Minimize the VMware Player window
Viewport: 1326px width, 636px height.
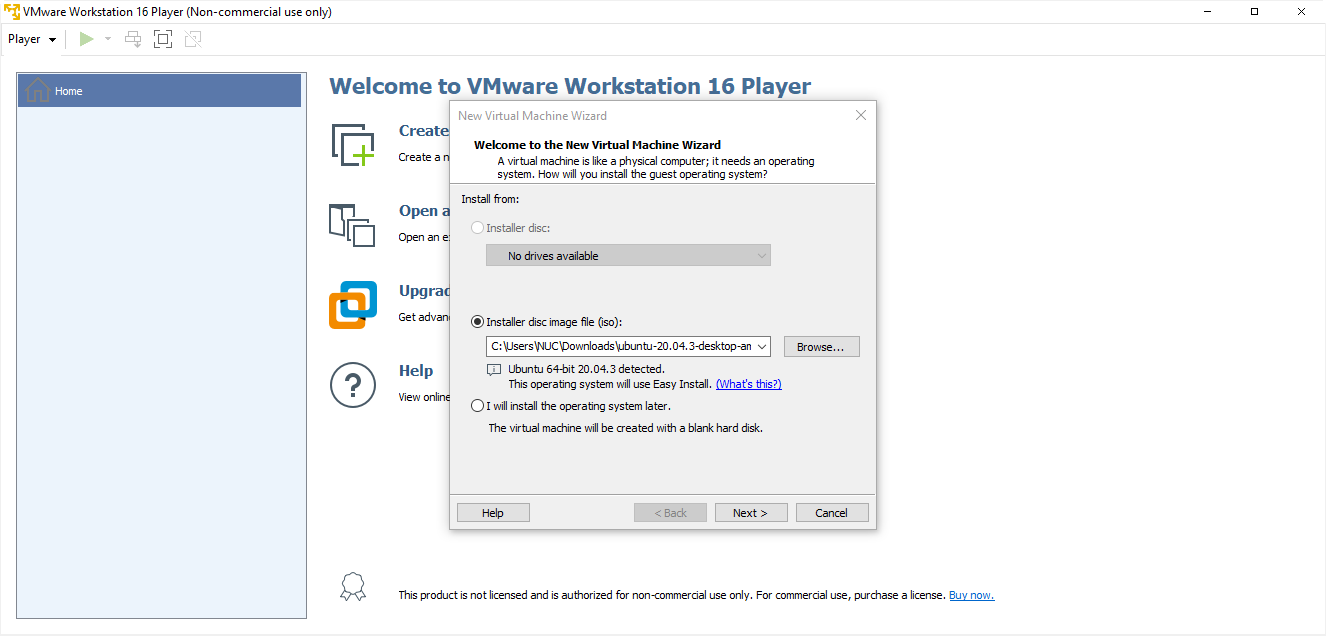(1208, 12)
